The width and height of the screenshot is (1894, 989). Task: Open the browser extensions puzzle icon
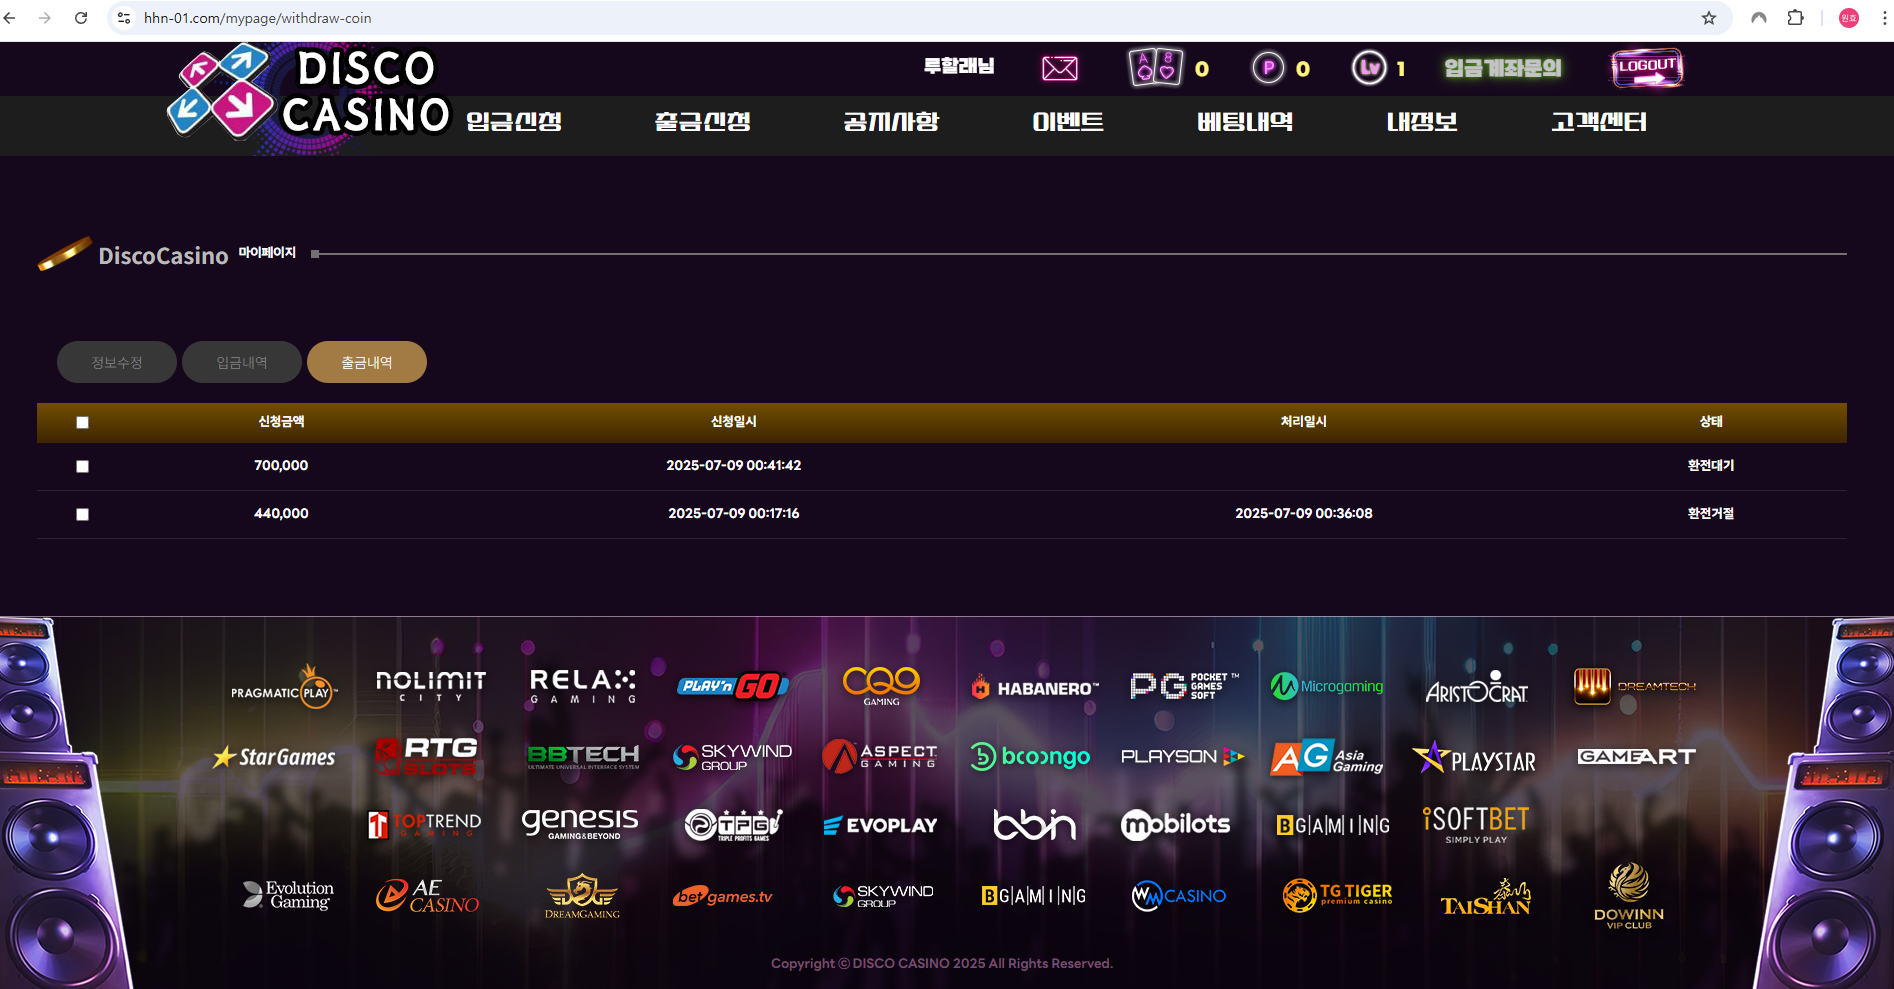[x=1795, y=18]
